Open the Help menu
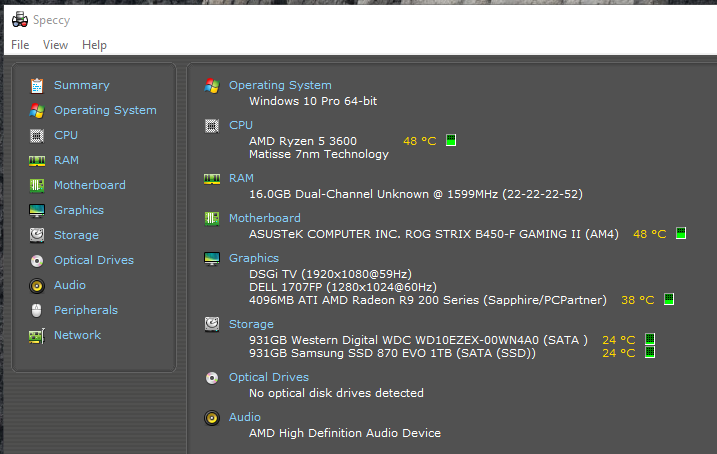The image size is (717, 454). point(94,45)
